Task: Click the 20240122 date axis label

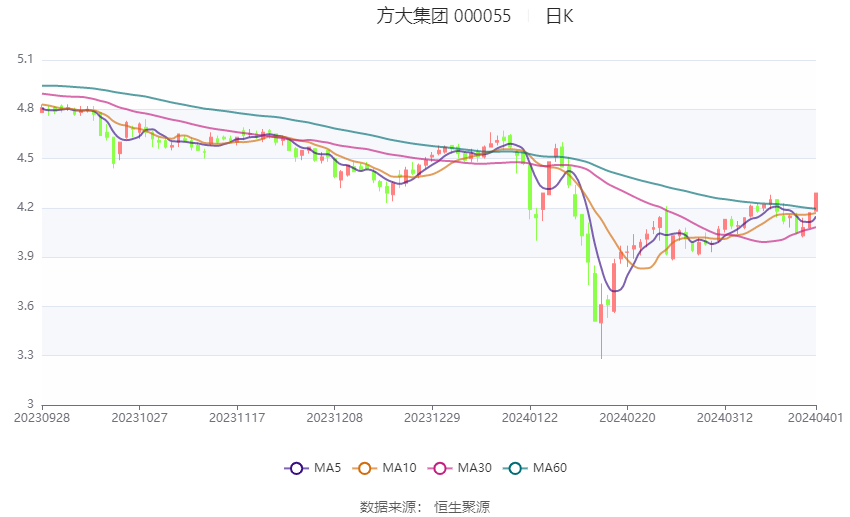Action: pos(530,418)
